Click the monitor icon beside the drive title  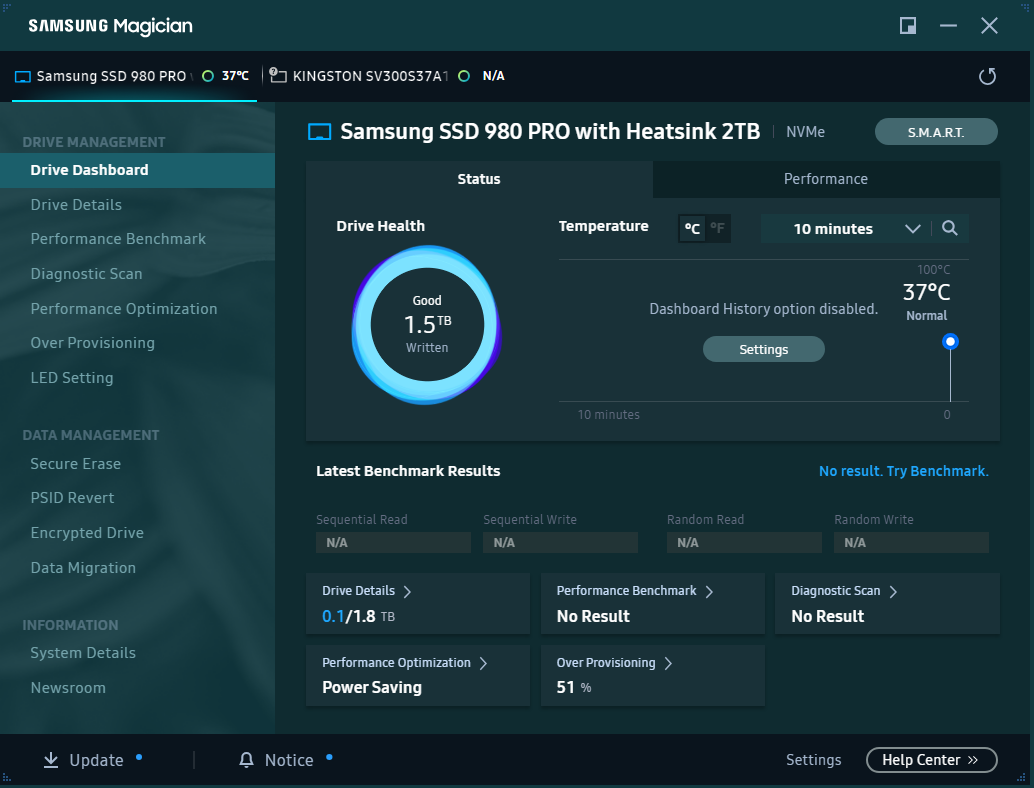point(320,132)
